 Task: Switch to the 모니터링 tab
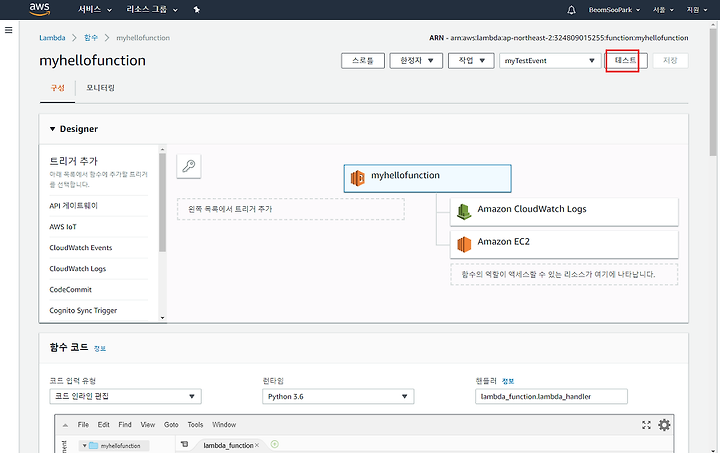101,88
